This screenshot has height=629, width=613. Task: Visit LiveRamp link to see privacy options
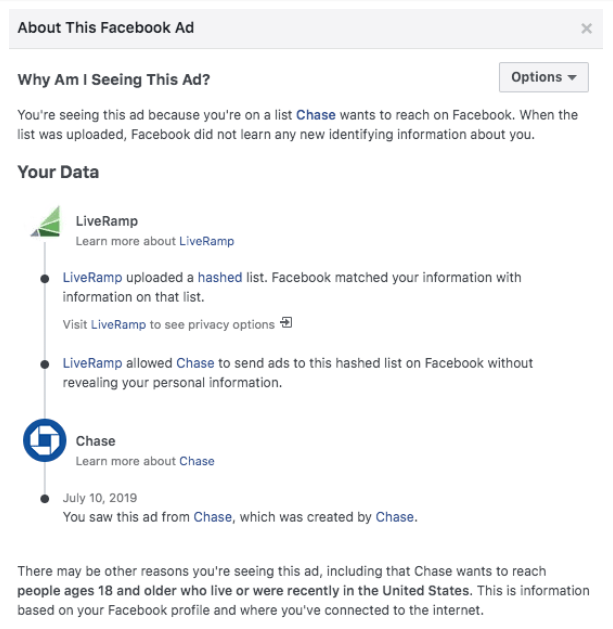pyautogui.click(x=118, y=324)
